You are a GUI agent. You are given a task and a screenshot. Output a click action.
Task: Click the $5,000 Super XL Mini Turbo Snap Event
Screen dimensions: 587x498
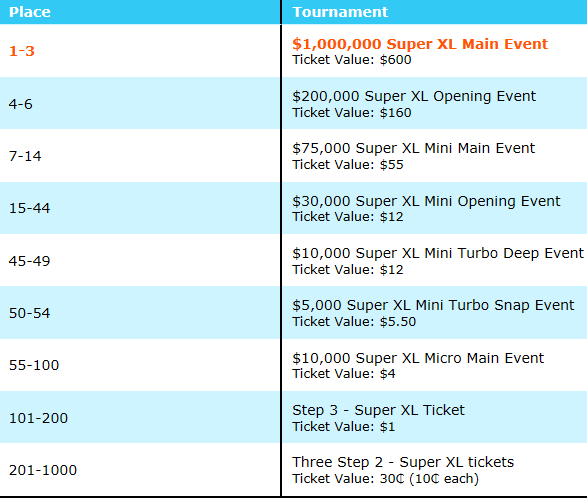[433, 305]
